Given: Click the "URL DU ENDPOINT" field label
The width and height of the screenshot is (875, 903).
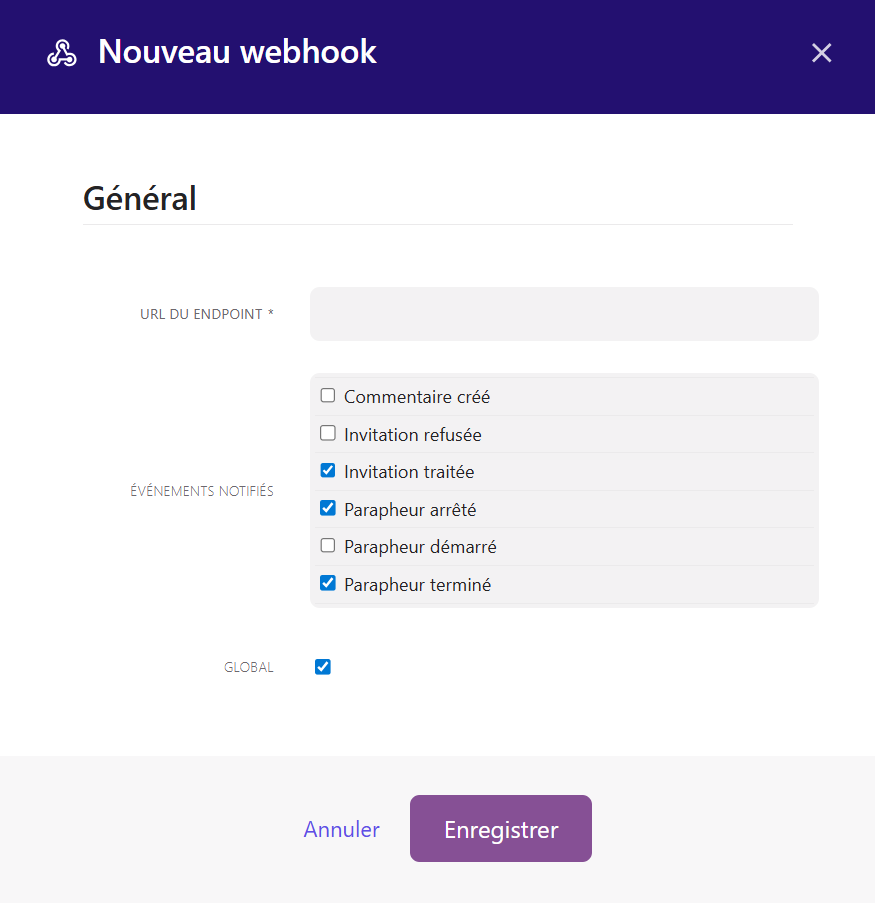Looking at the screenshot, I should [x=207, y=314].
